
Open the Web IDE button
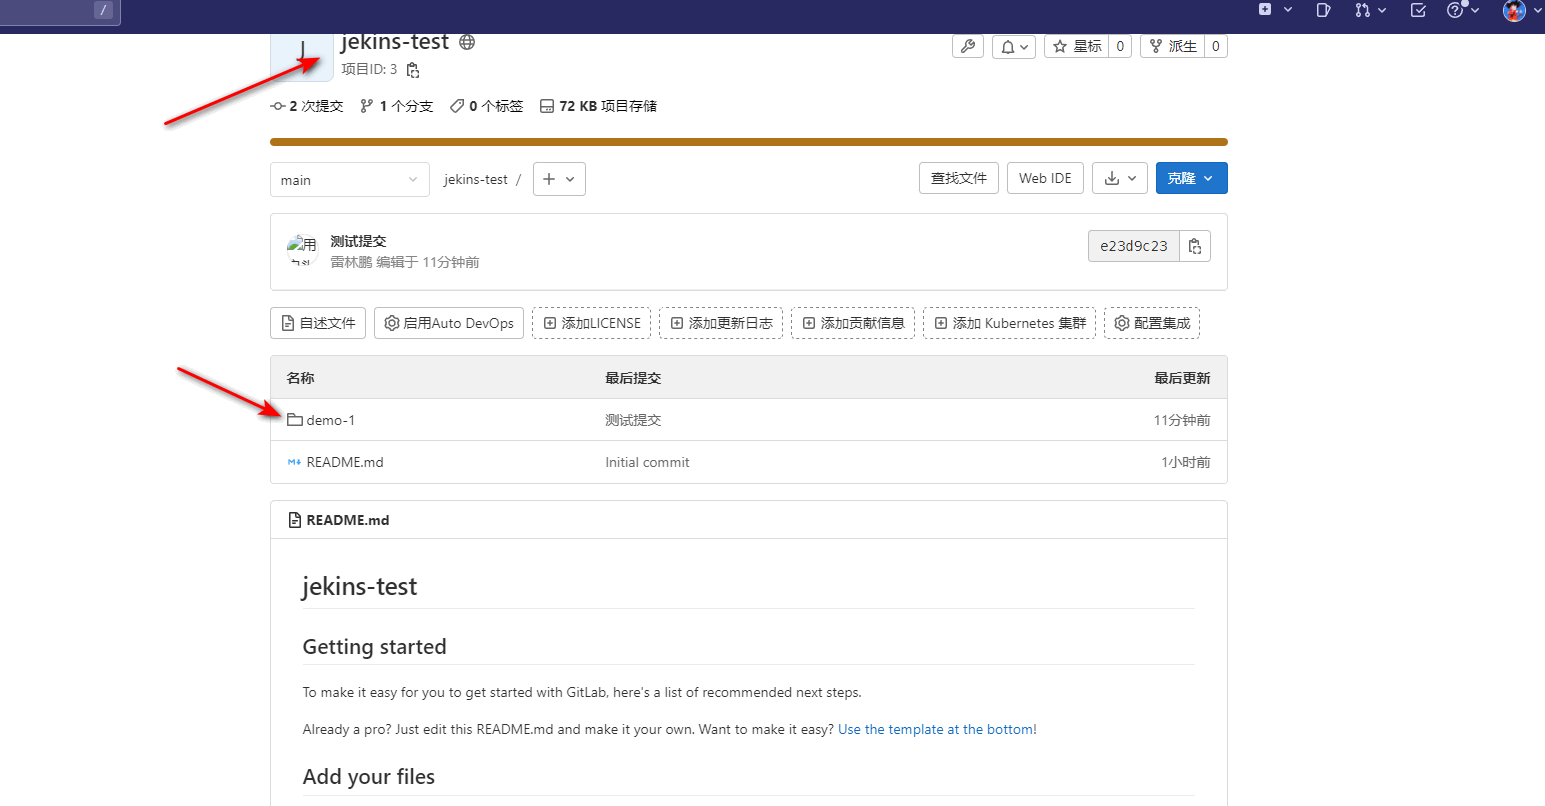click(x=1045, y=178)
